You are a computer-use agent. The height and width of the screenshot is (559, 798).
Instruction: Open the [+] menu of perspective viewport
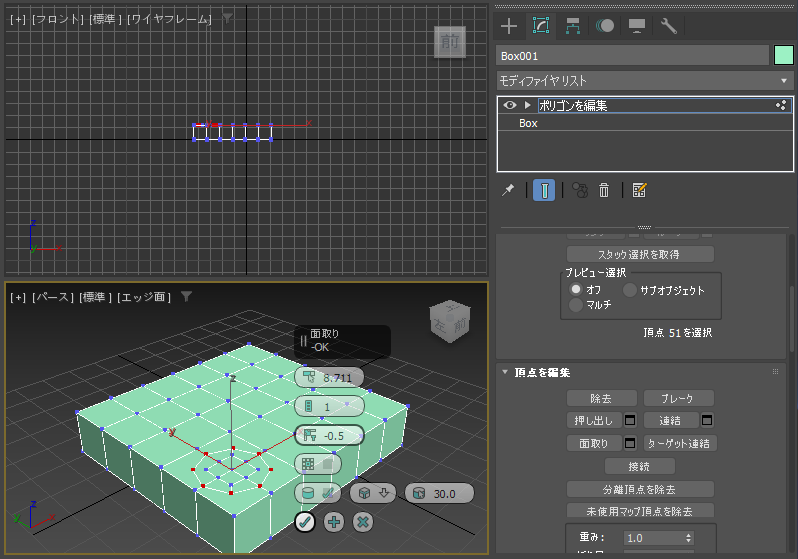coord(18,297)
